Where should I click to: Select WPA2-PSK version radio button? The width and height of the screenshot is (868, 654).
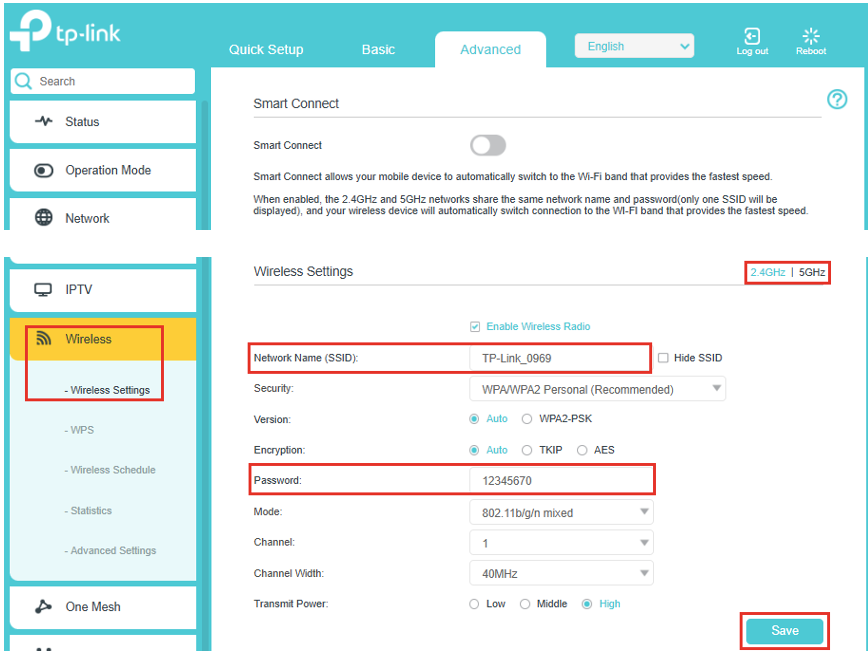[x=527, y=419]
